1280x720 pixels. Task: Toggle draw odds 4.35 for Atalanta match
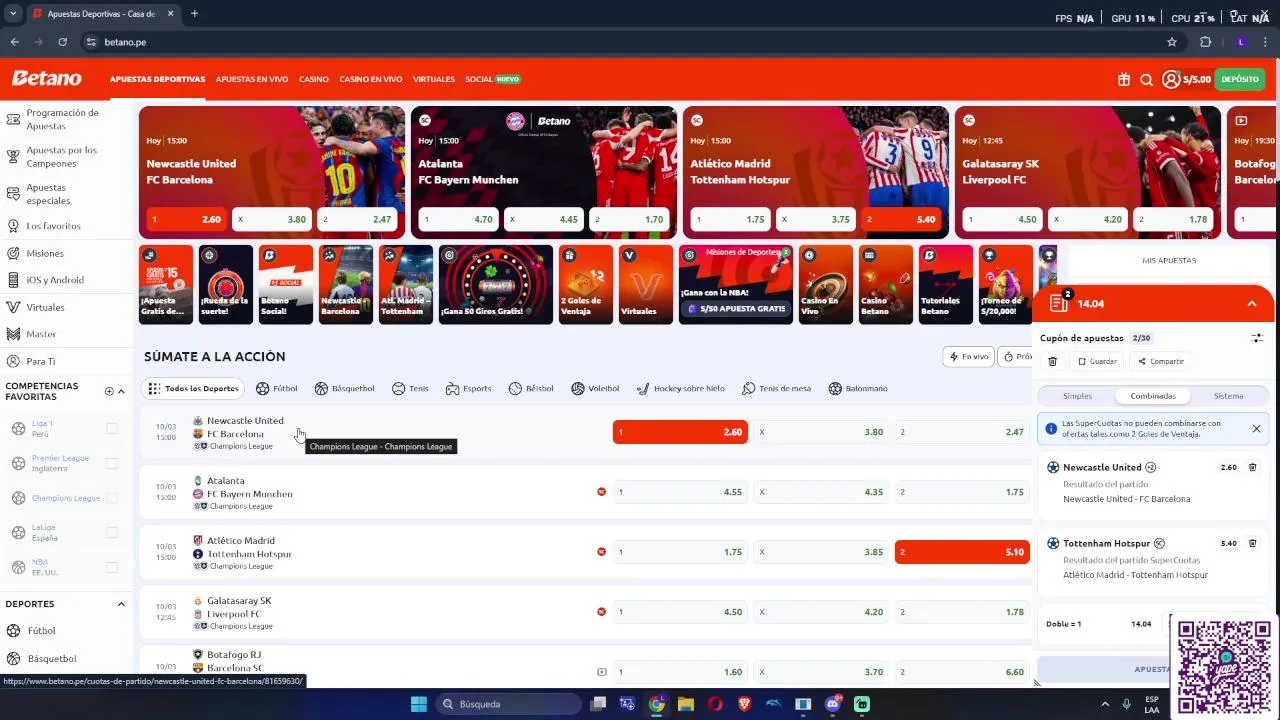(x=821, y=492)
